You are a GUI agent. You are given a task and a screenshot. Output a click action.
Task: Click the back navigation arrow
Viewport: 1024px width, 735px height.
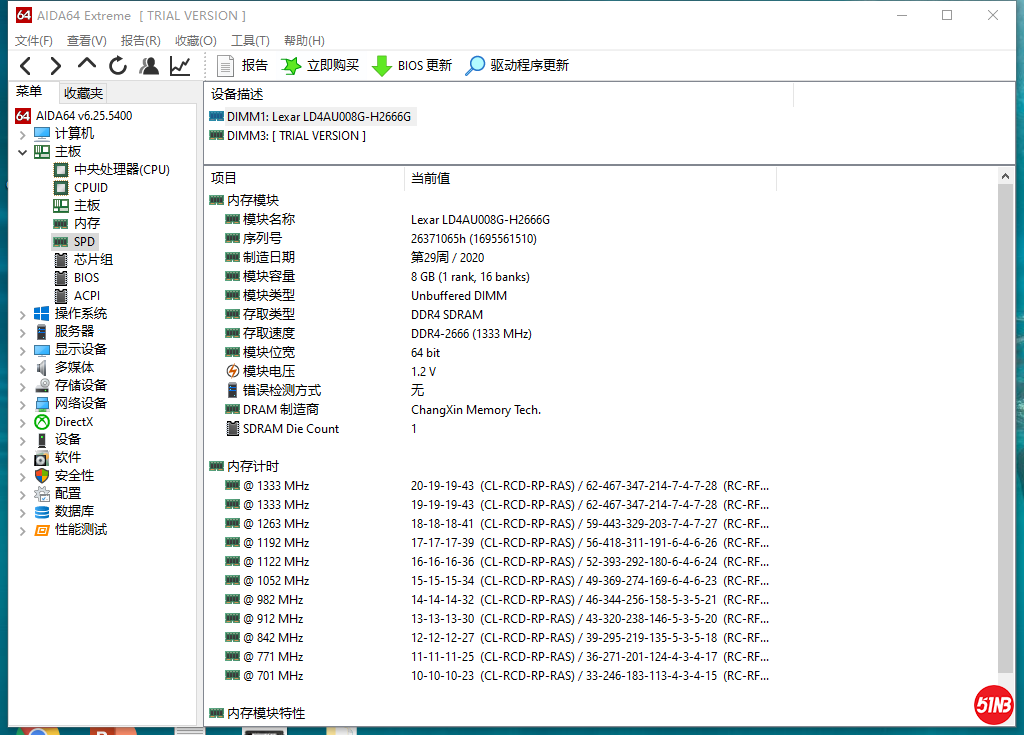click(x=26, y=66)
